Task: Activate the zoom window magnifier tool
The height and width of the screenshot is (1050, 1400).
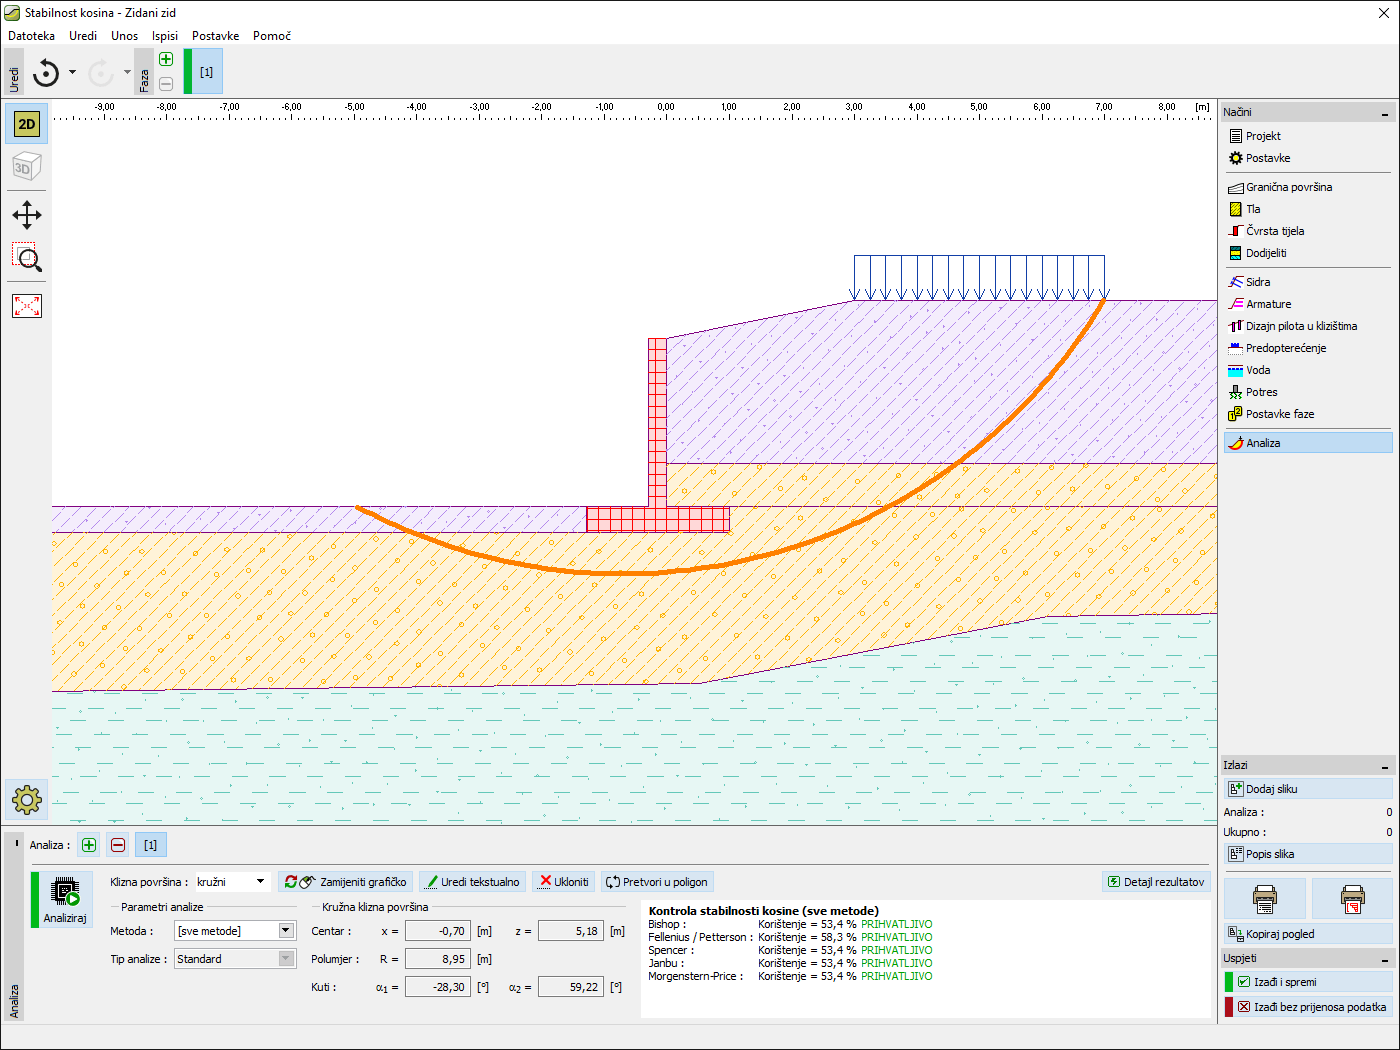Action: [x=27, y=258]
